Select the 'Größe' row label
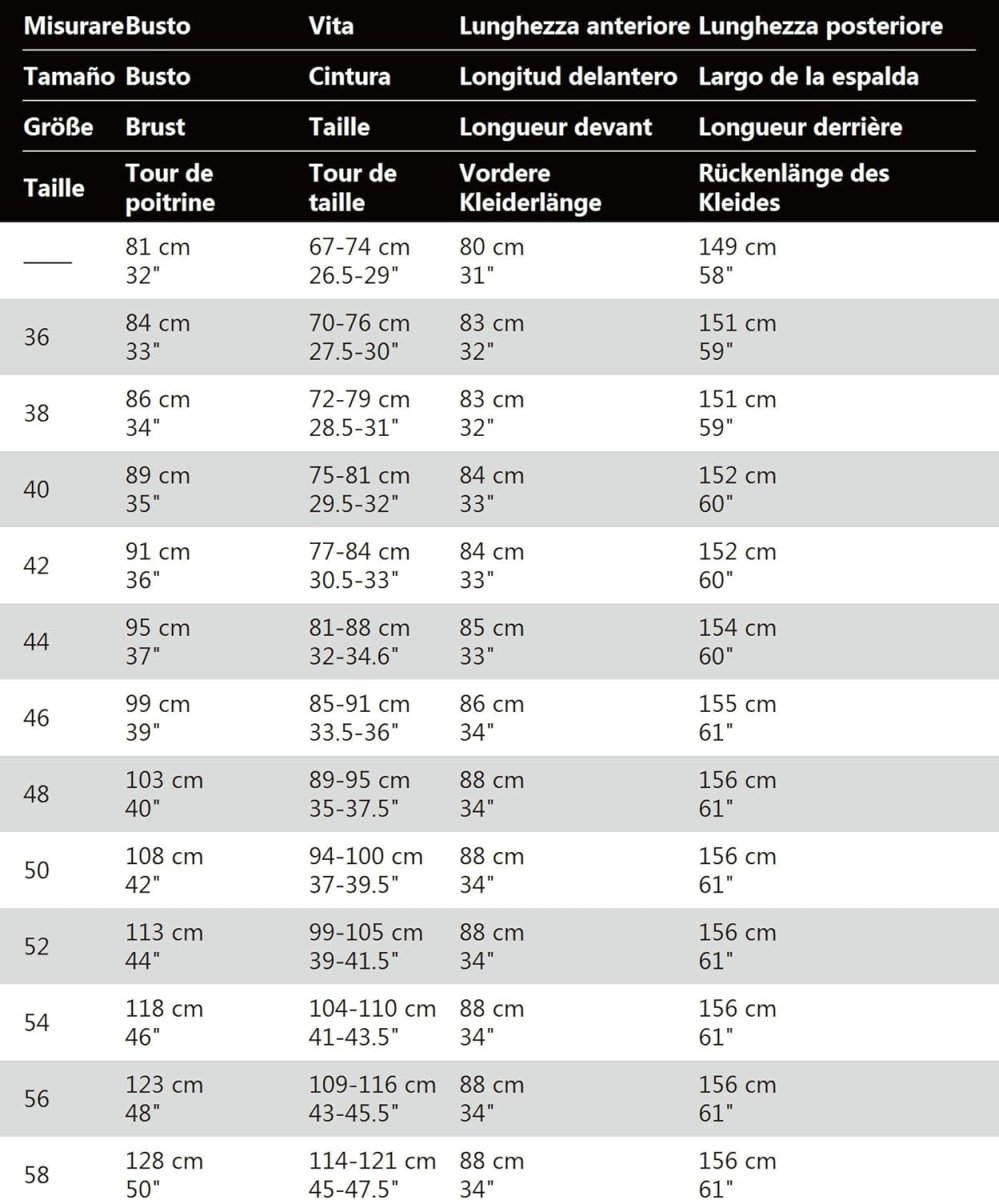 click(x=58, y=127)
